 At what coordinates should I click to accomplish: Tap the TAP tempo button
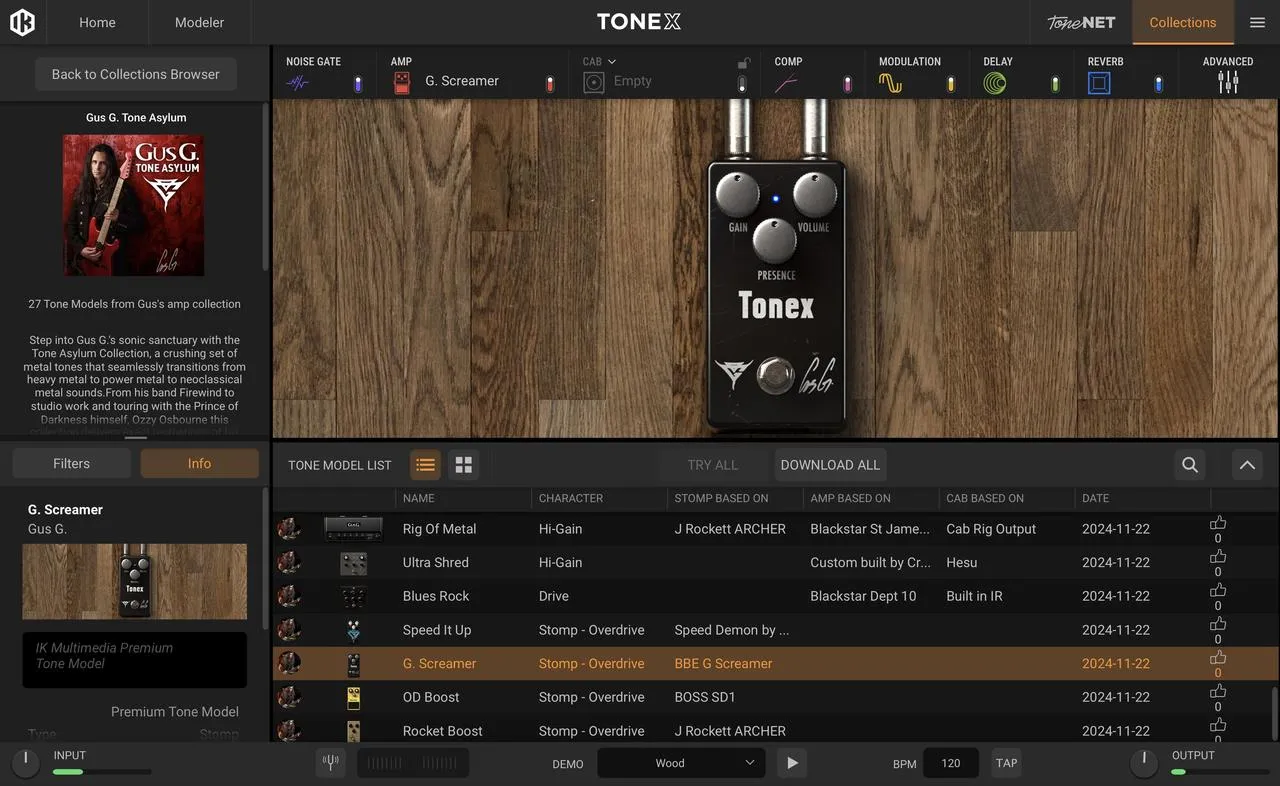[x=1006, y=763]
